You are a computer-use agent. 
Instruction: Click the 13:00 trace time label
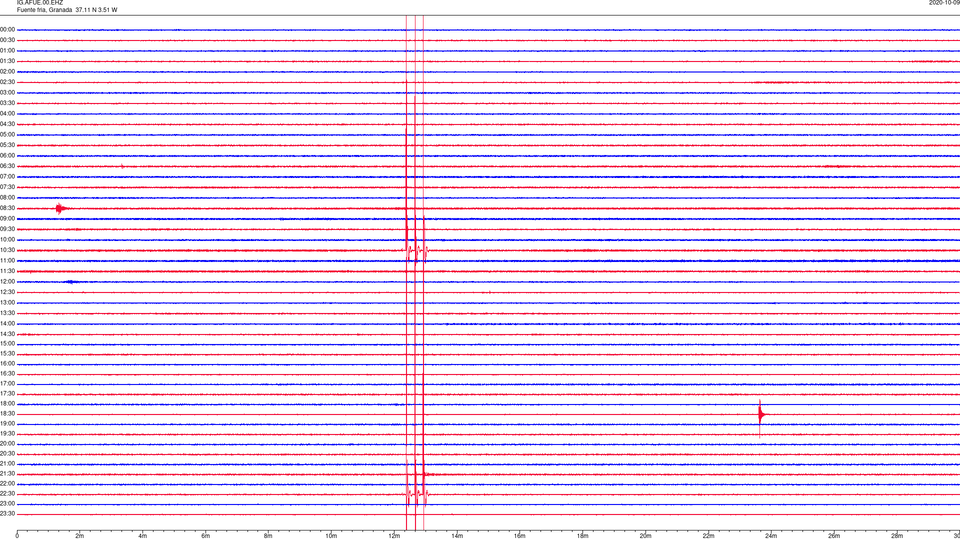coord(7,302)
